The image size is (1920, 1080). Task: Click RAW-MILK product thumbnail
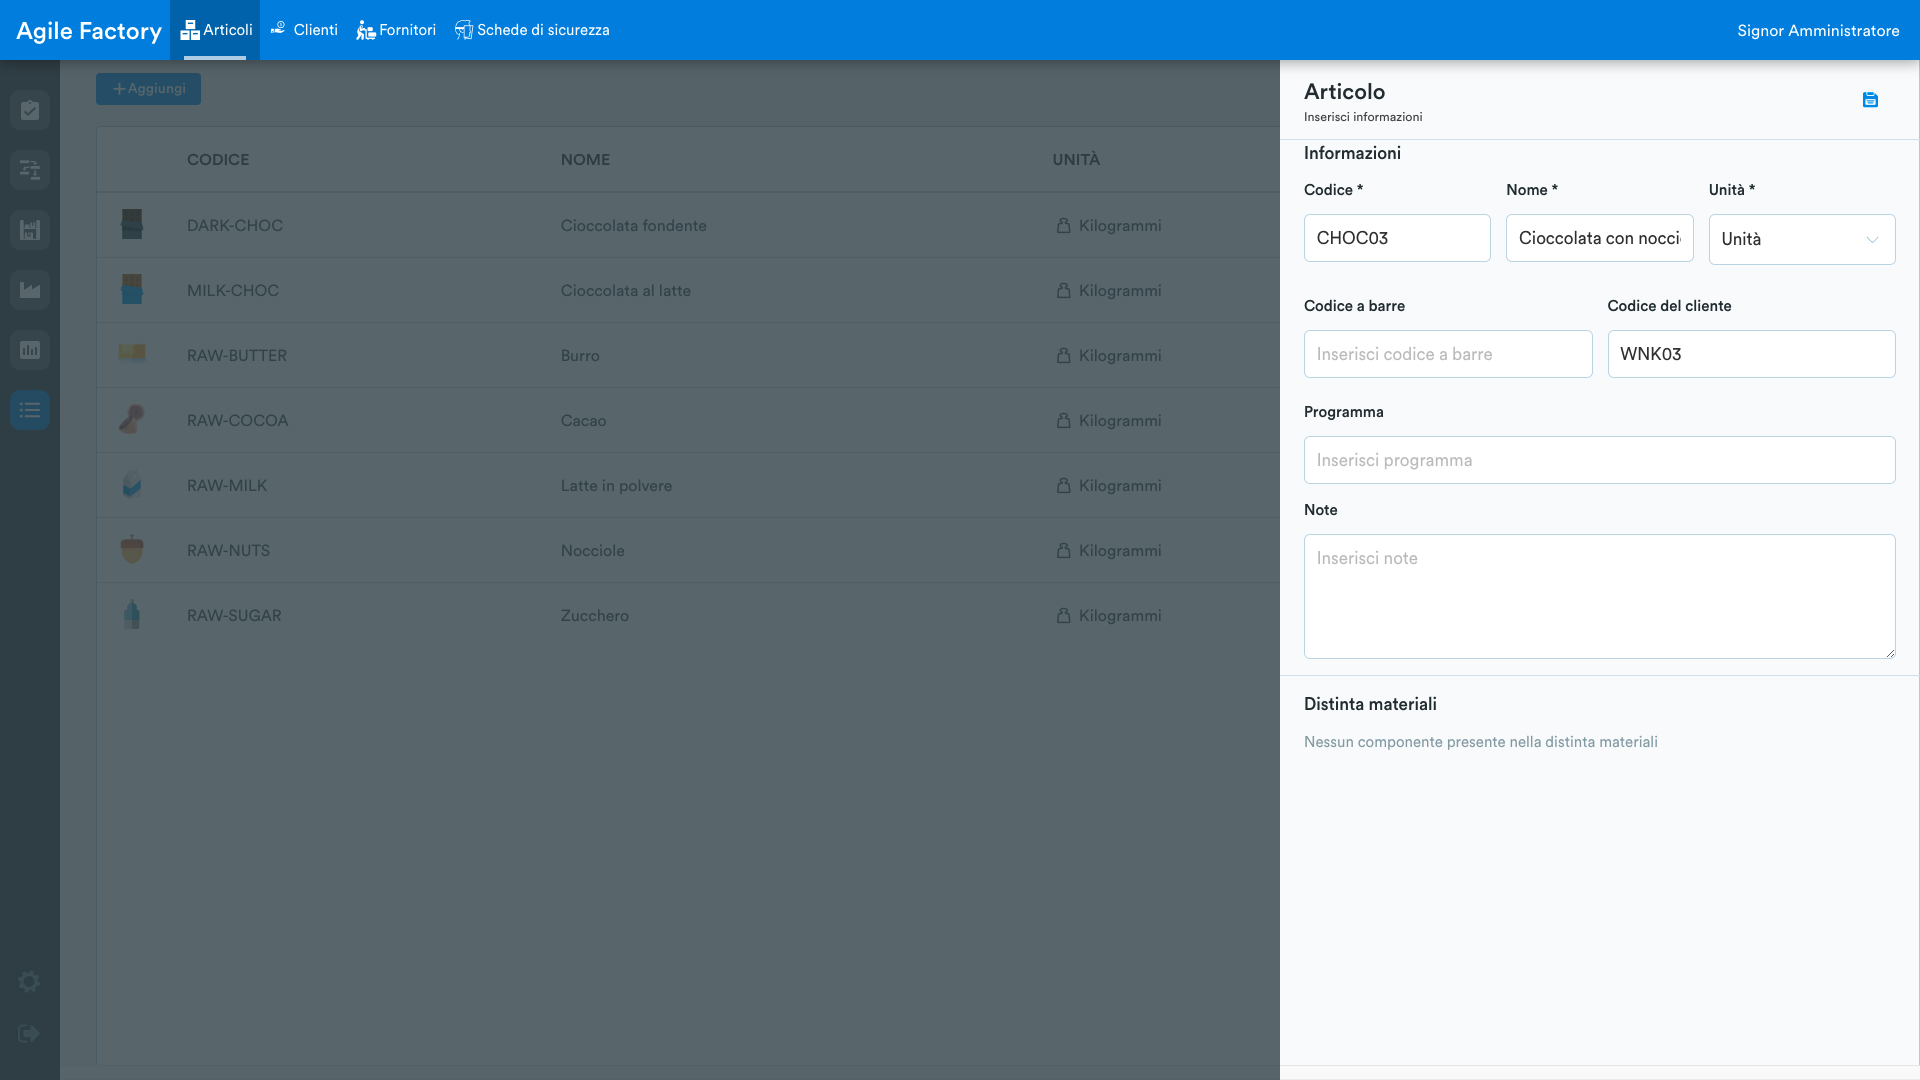(132, 484)
